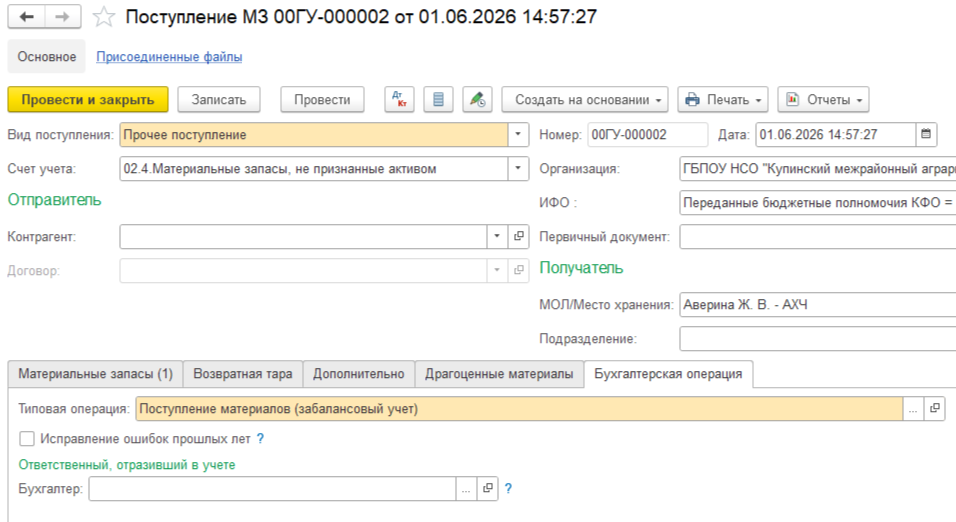Viewport: 956px width, 522px height.
Task: Expand the Вид поступления dropdown
Action: coord(518,134)
